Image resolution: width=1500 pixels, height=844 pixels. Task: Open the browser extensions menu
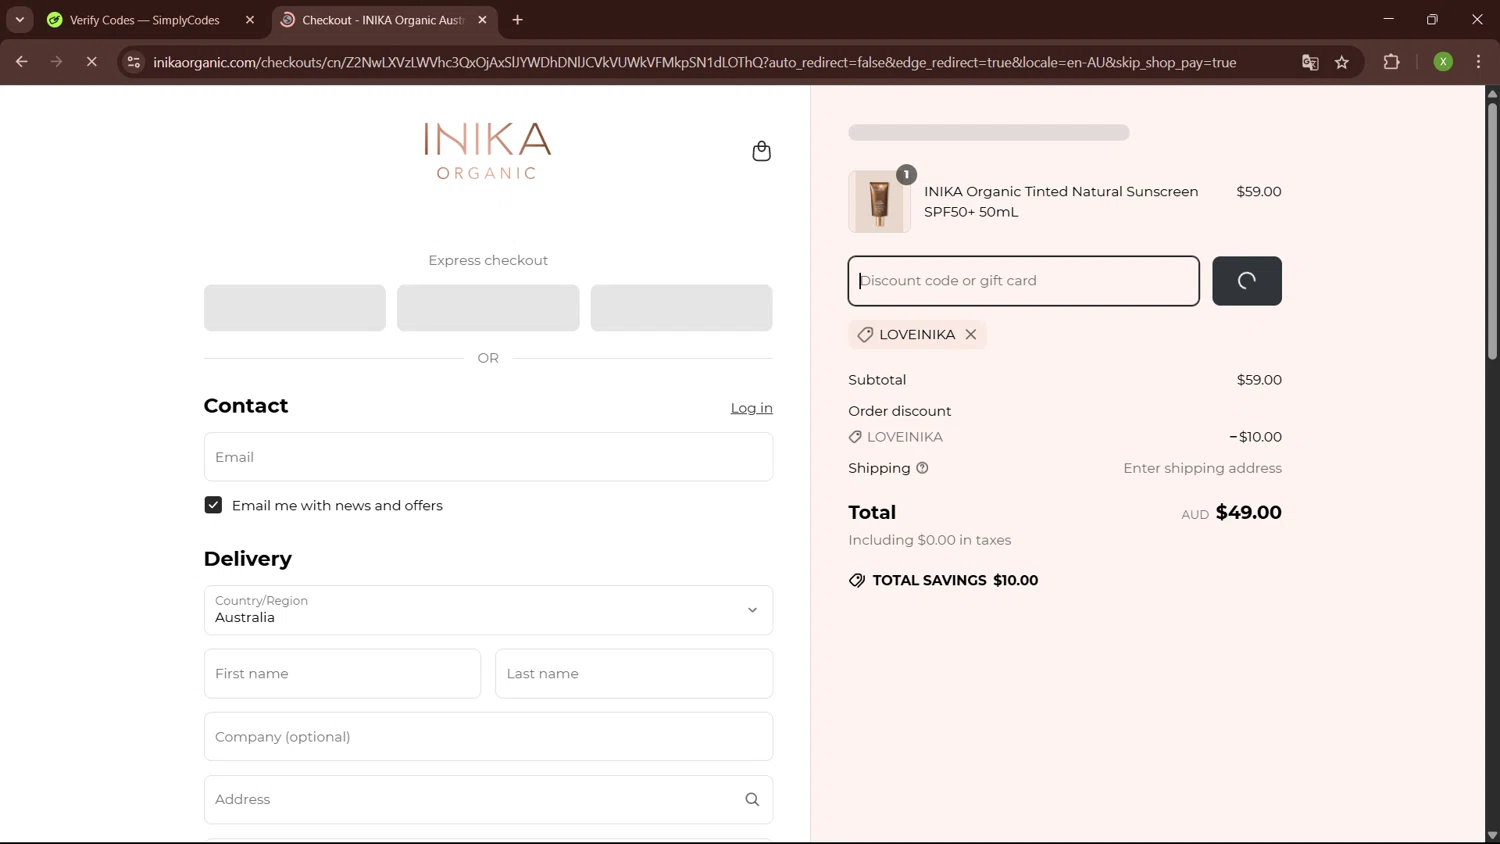click(1391, 62)
